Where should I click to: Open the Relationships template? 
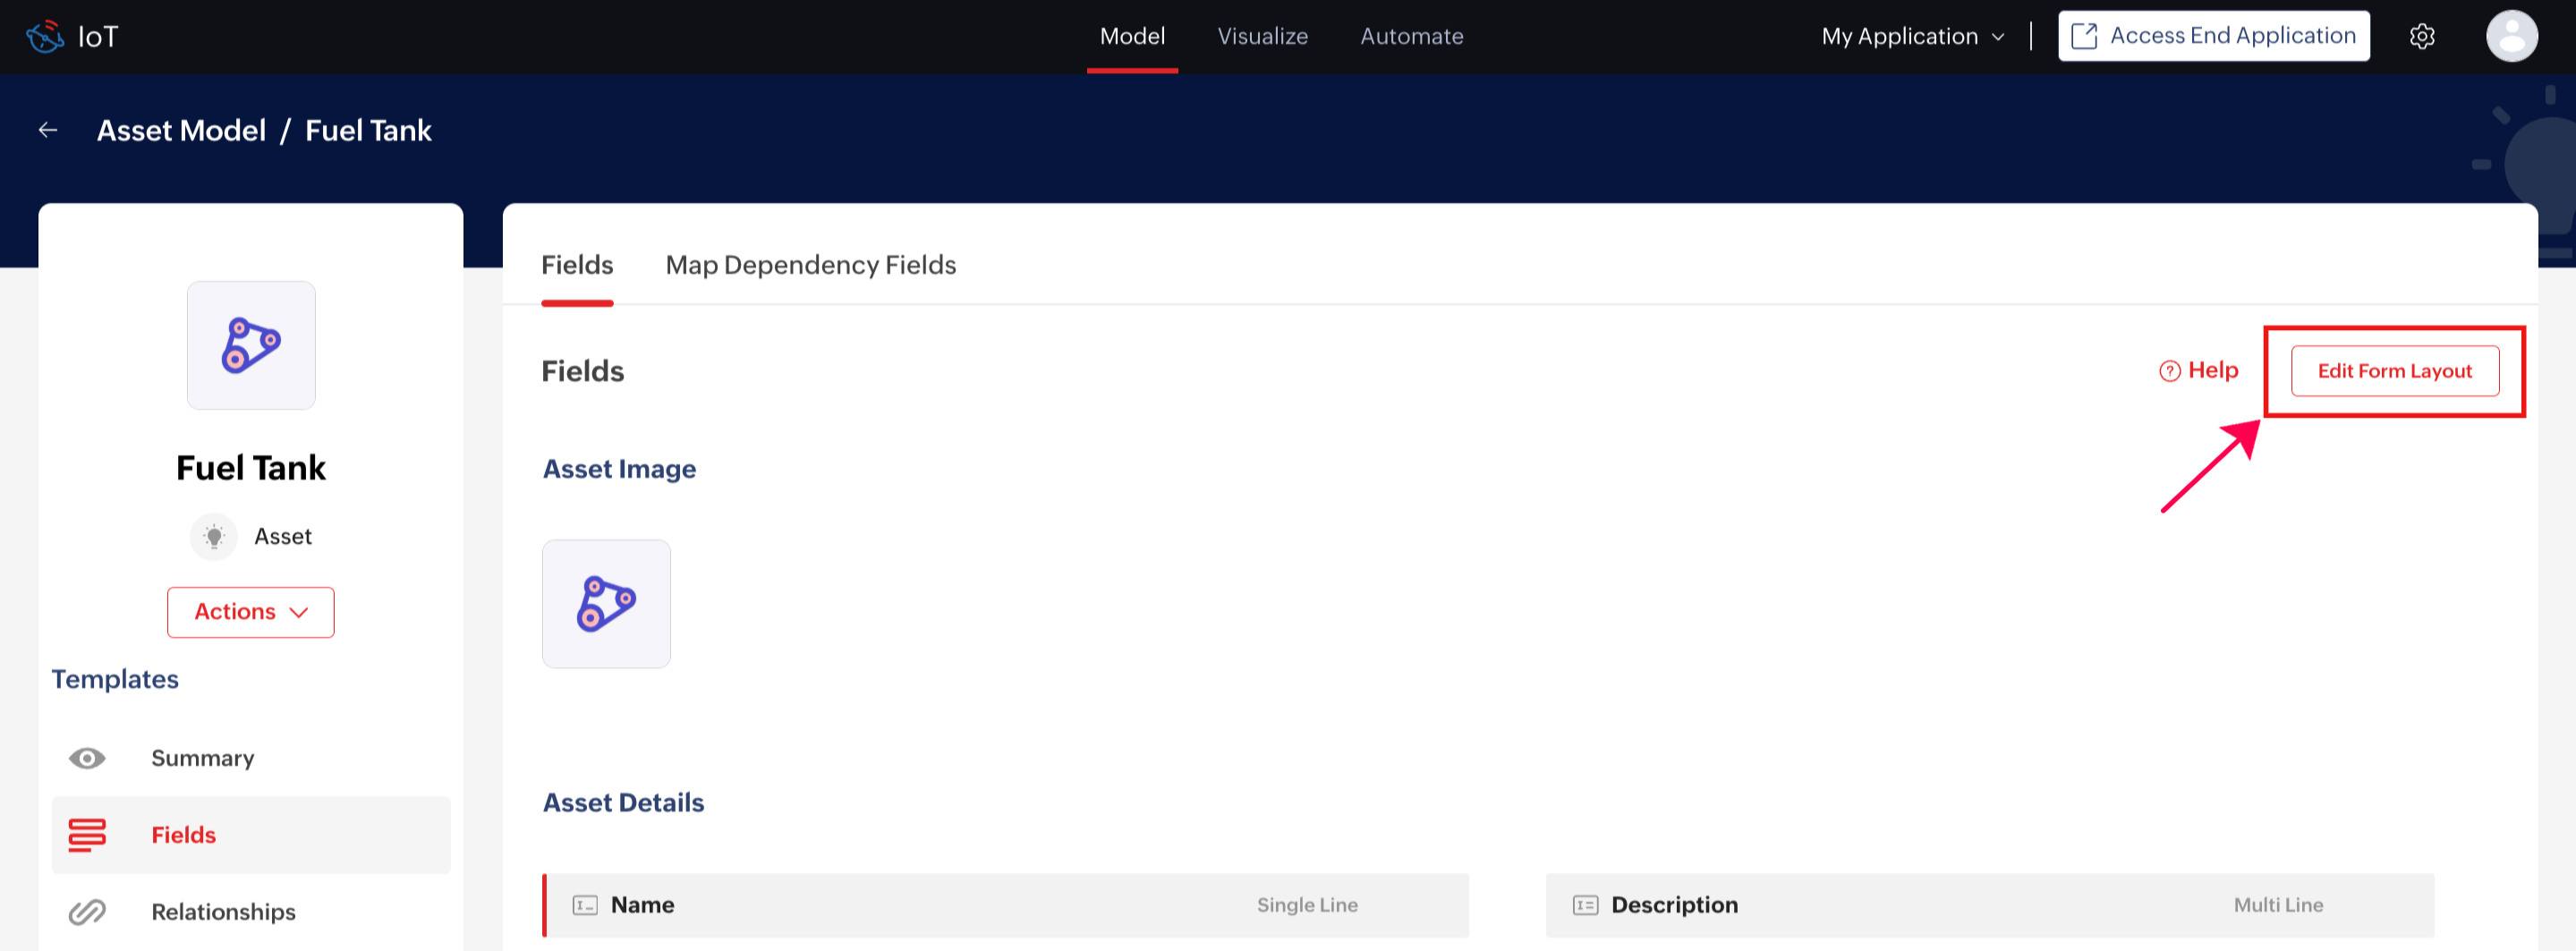point(251,912)
